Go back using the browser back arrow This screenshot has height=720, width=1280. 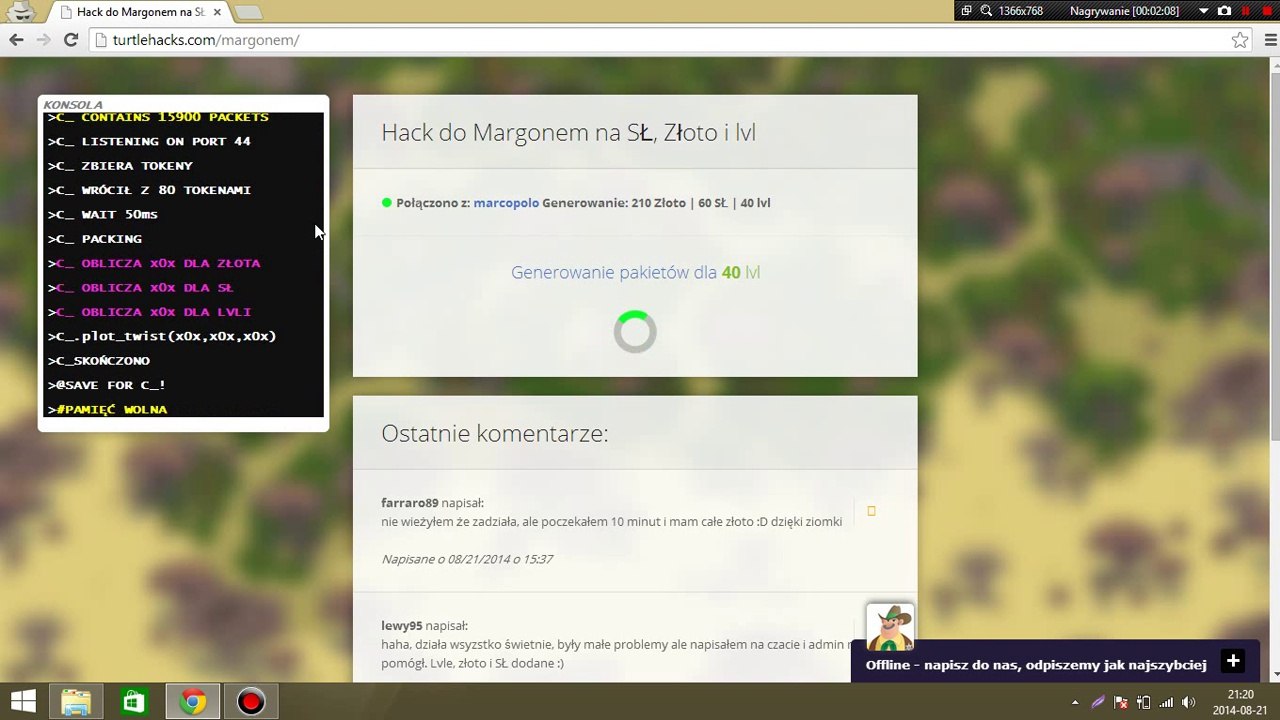click(x=16, y=40)
